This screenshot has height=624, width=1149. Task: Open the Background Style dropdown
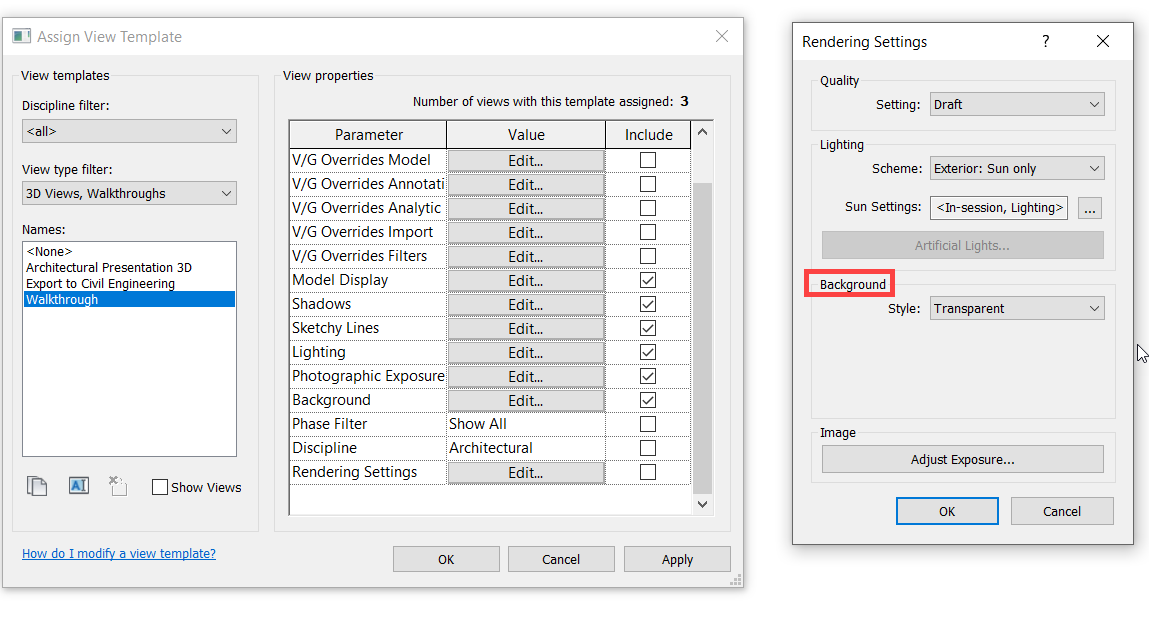coord(1017,308)
